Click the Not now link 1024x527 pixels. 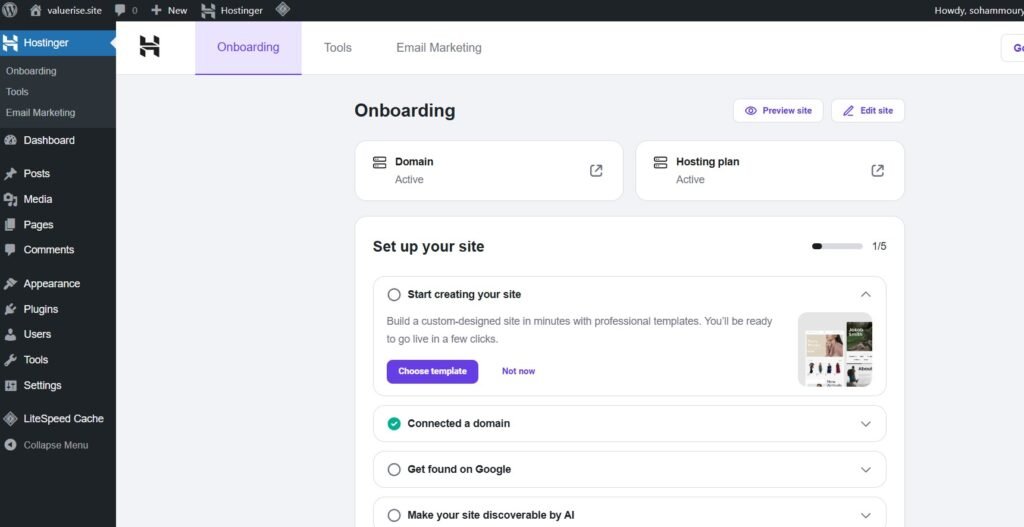coord(518,371)
